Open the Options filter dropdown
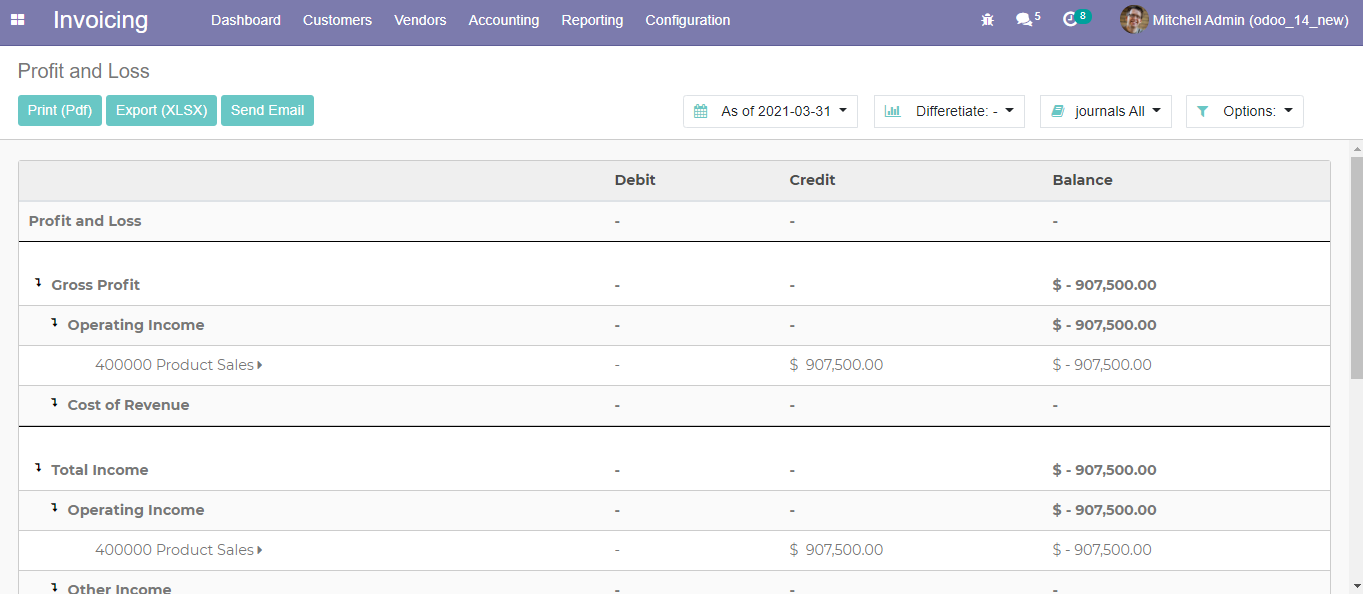1363x594 pixels. pyautogui.click(x=1244, y=111)
